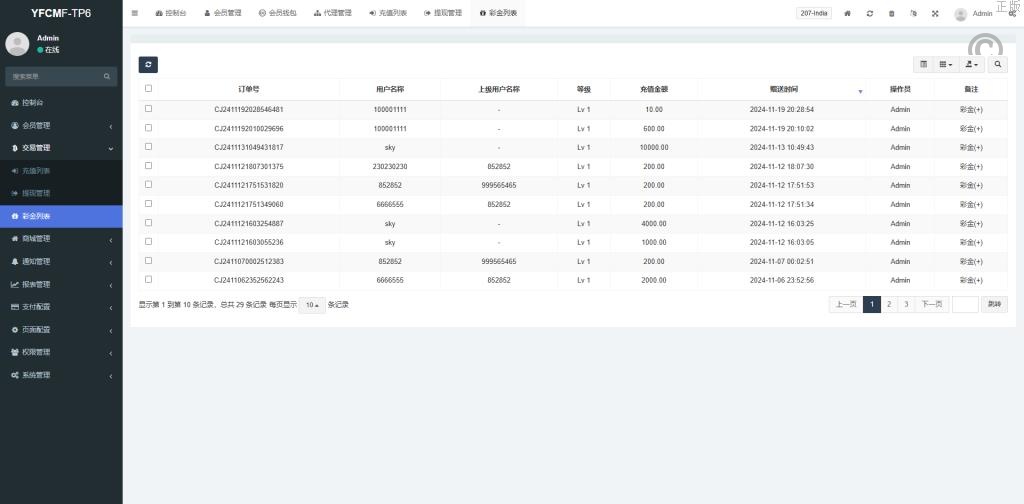Click the page number jump input field
The height and width of the screenshot is (504, 1024).
(965, 305)
